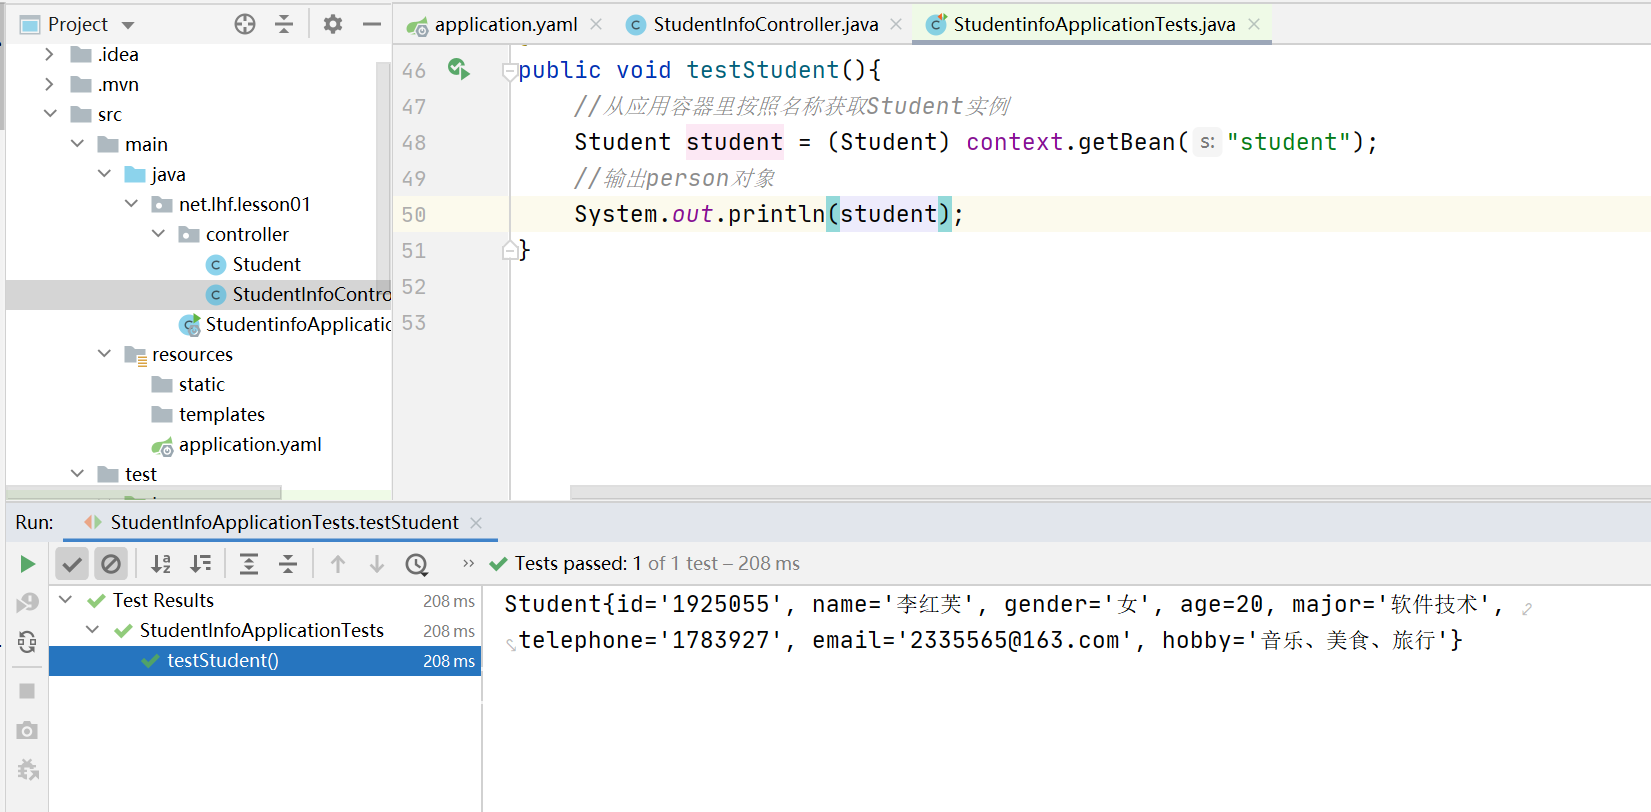Collapse the resources folder

click(104, 354)
